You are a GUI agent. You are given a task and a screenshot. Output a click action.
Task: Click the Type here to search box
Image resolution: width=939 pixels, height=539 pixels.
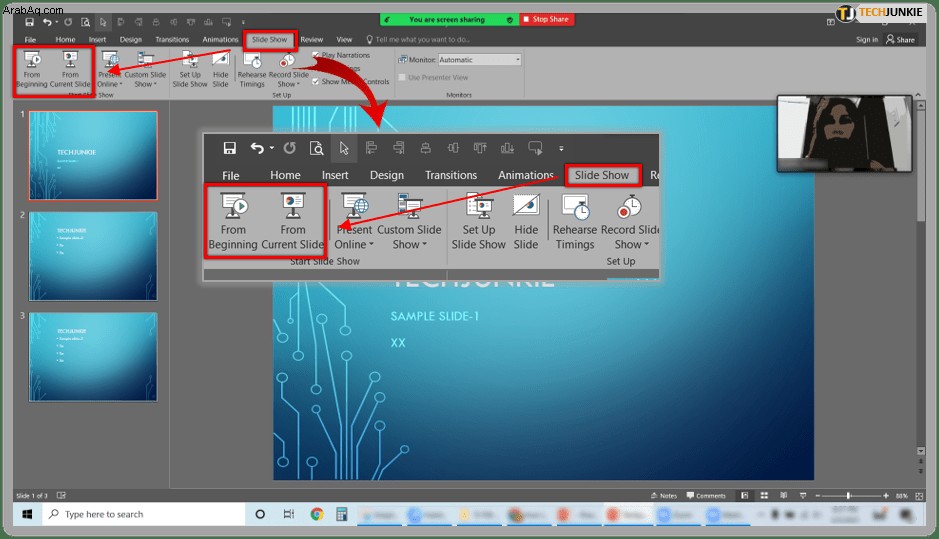click(144, 514)
